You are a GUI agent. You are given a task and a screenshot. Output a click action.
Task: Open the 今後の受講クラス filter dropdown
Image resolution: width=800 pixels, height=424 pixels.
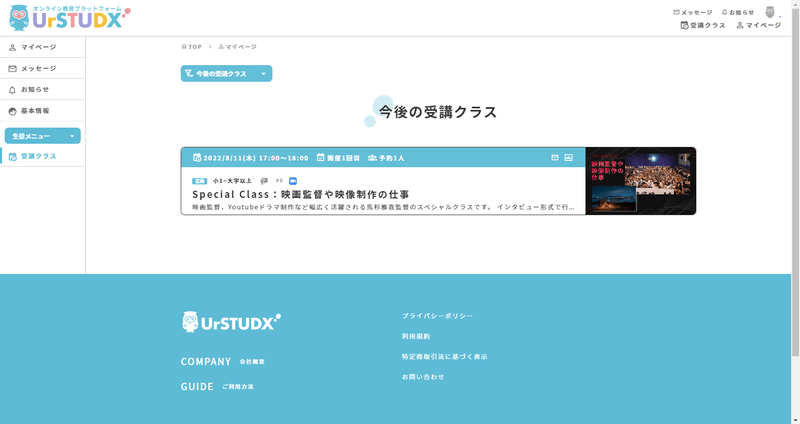(x=226, y=73)
